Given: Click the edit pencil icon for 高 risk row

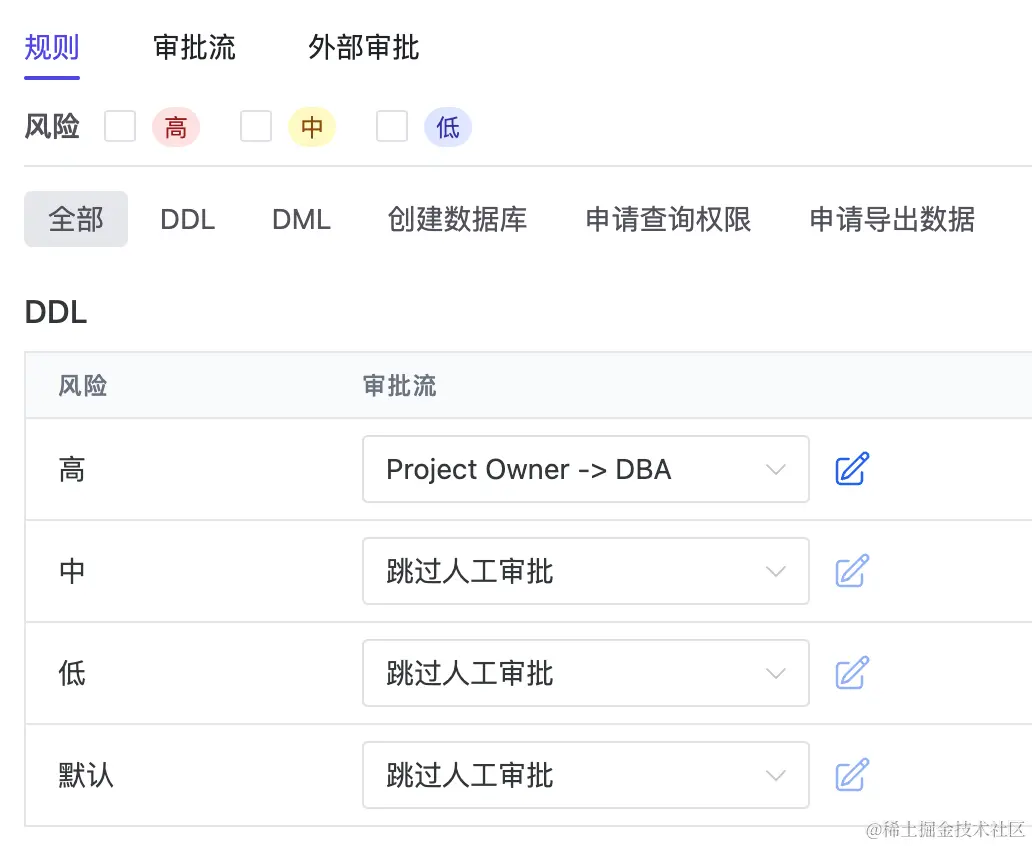Looking at the screenshot, I should tap(852, 469).
